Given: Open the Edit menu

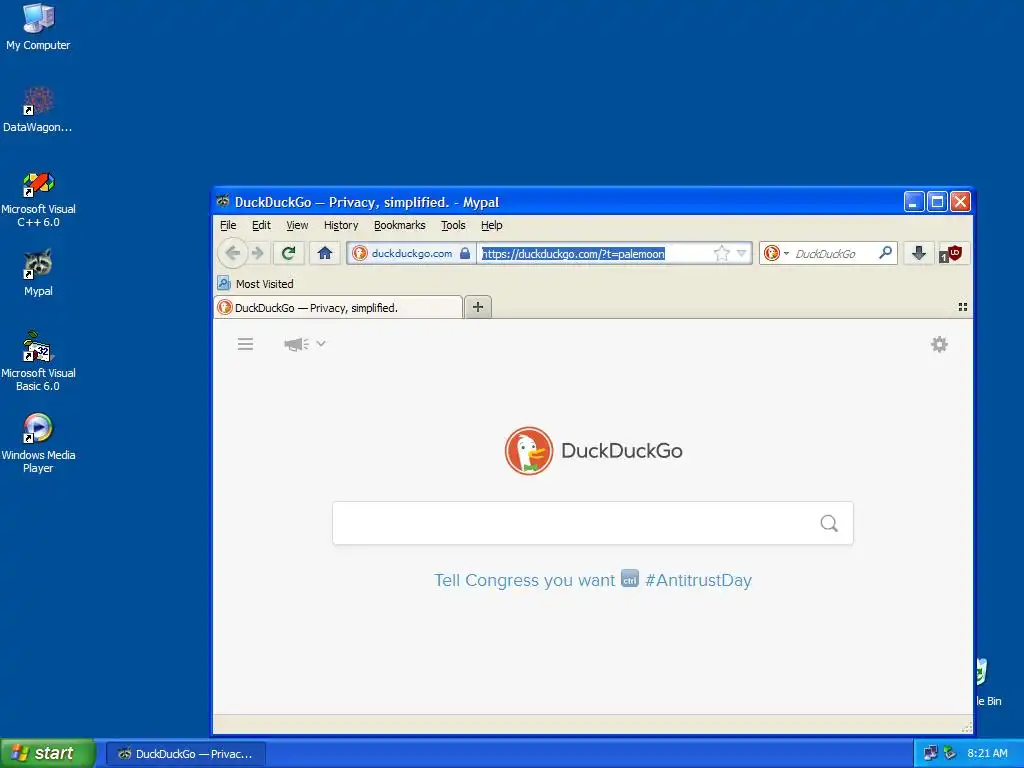Looking at the screenshot, I should (x=261, y=225).
